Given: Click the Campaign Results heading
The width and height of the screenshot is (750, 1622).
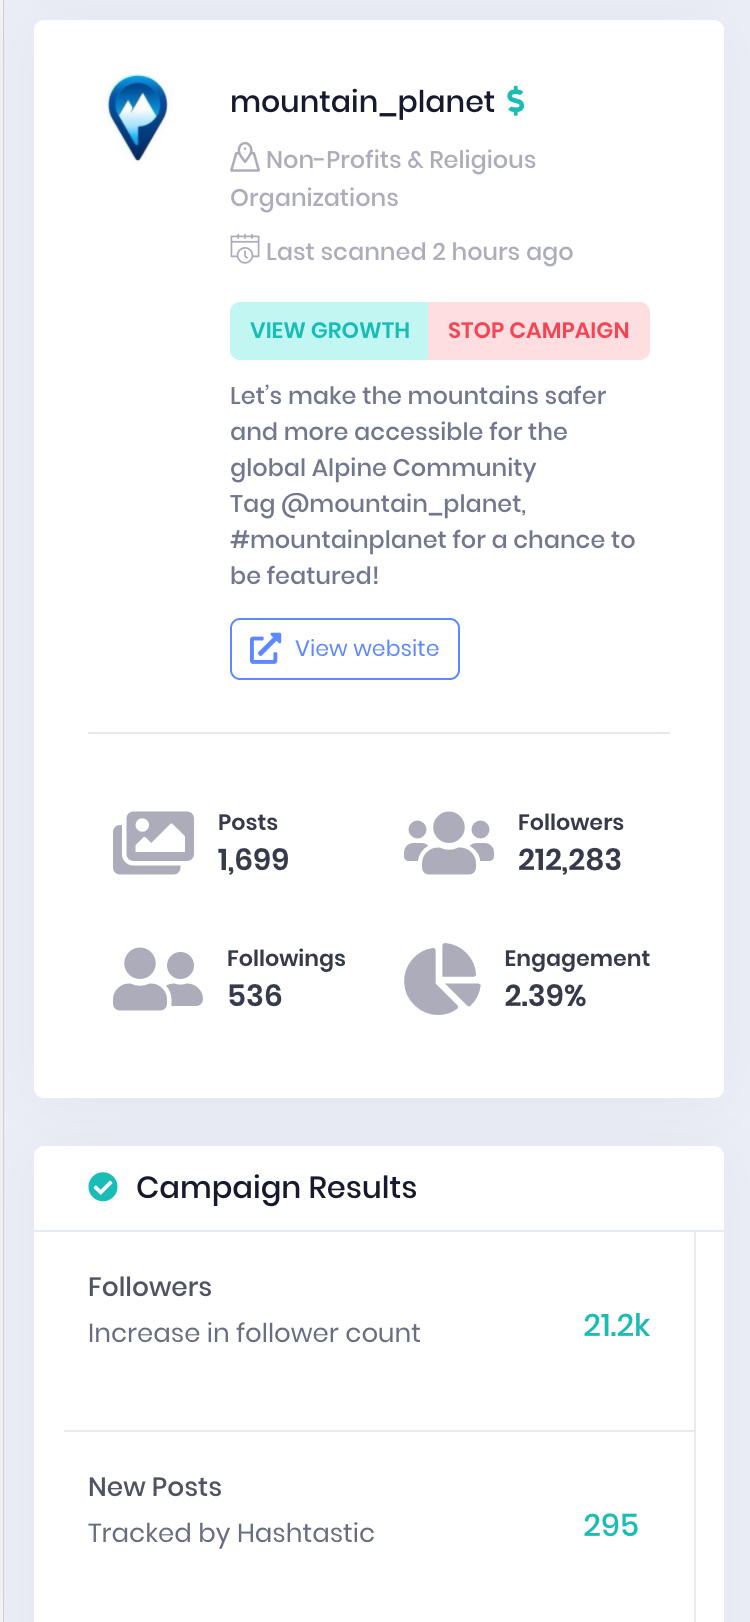Looking at the screenshot, I should coord(276,1187).
